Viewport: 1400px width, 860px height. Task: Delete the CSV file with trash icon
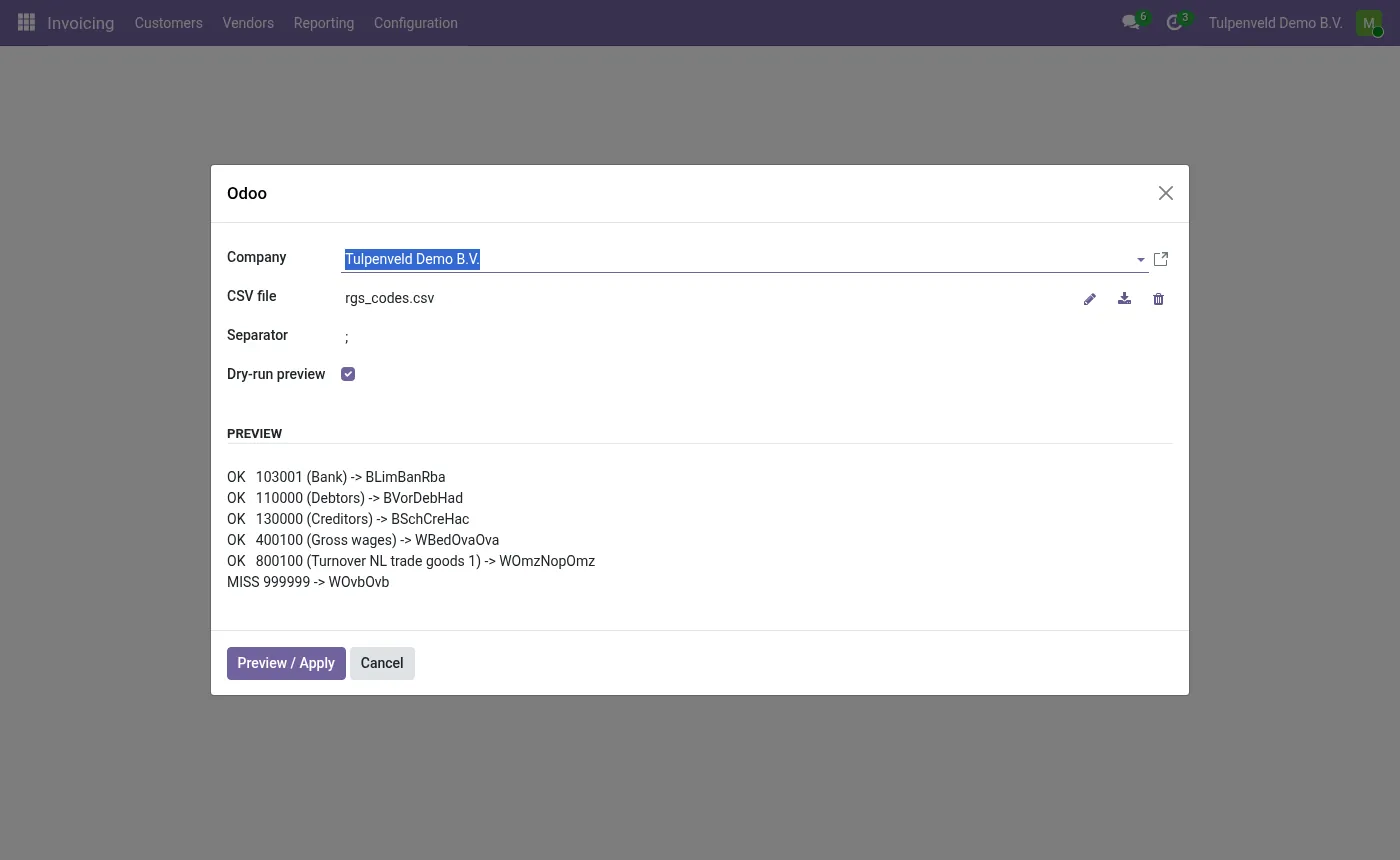1158,299
